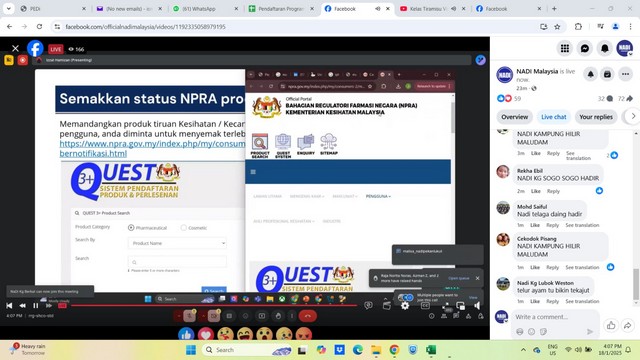Viewport: 640px width, 360px height.
Task: Mute the video with speaker icon
Action: 477,305
